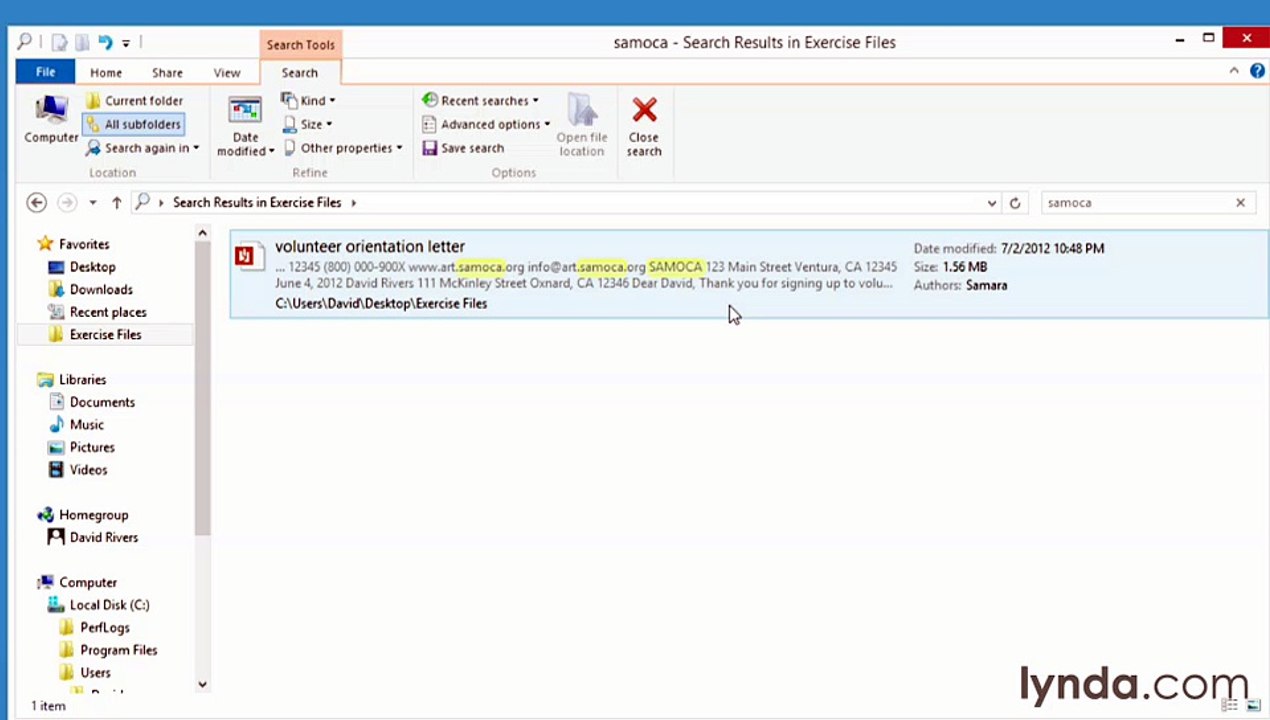Select Favorites in navigation pane

(84, 244)
